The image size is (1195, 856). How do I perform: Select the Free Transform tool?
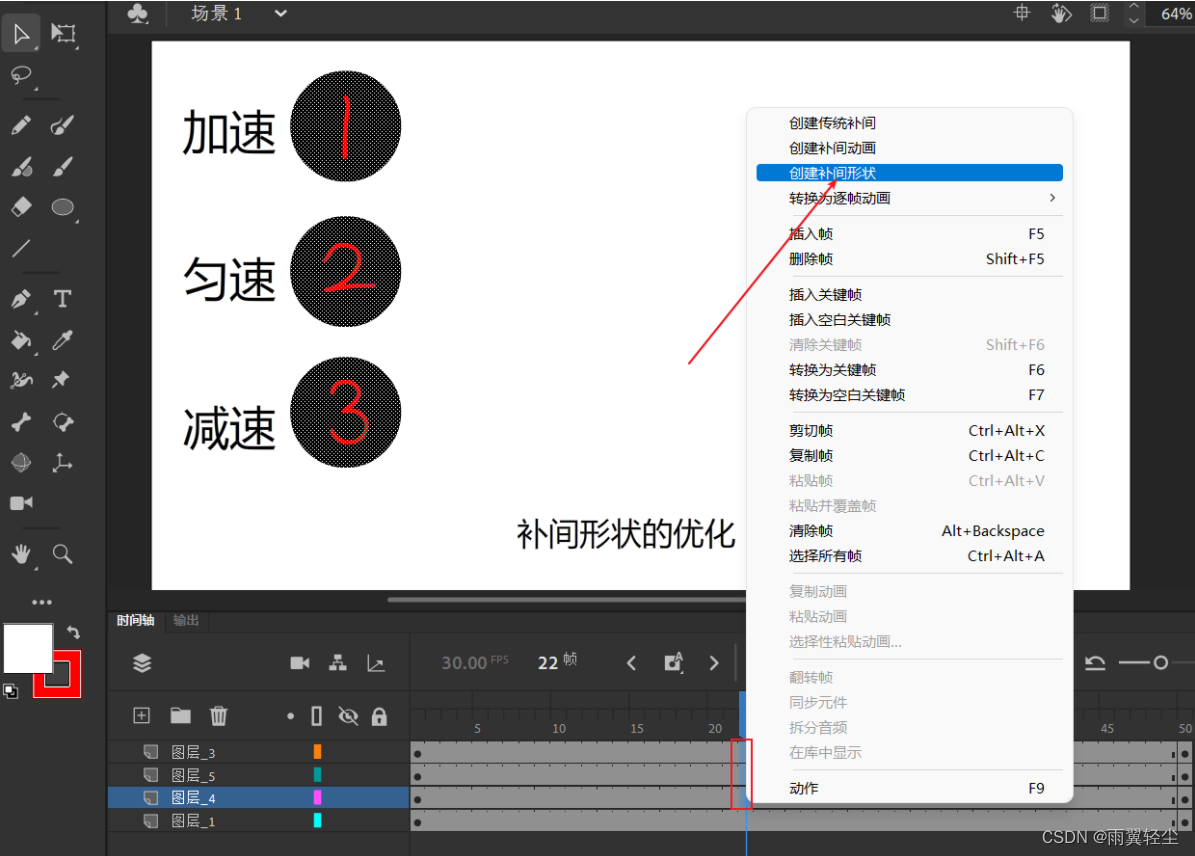pos(62,34)
